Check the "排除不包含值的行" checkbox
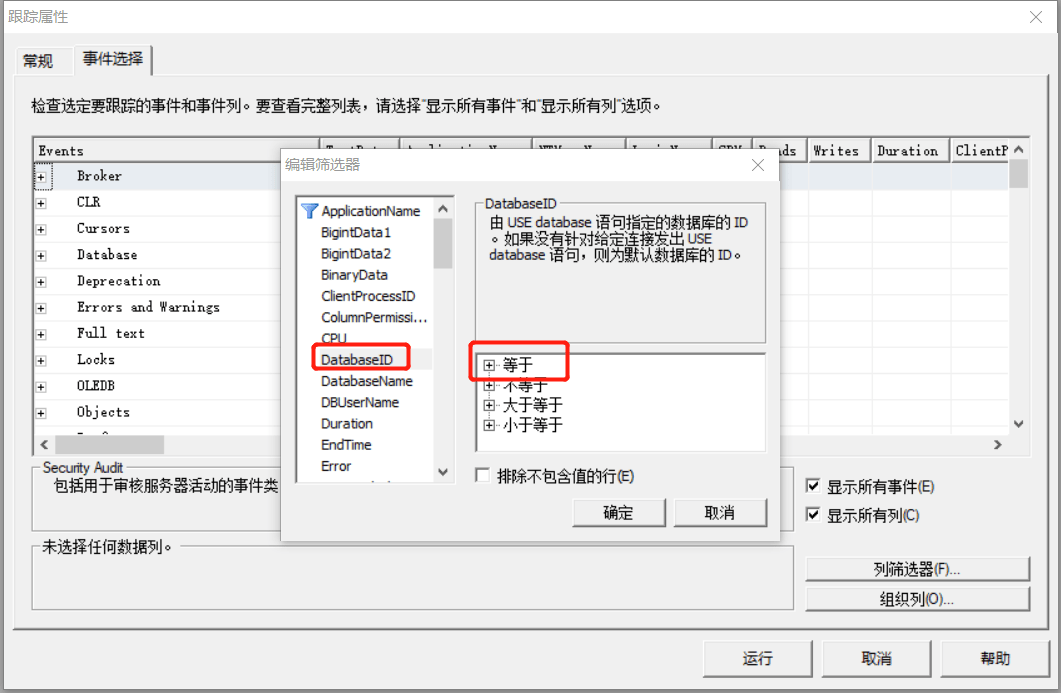The image size is (1061, 693). point(483,475)
